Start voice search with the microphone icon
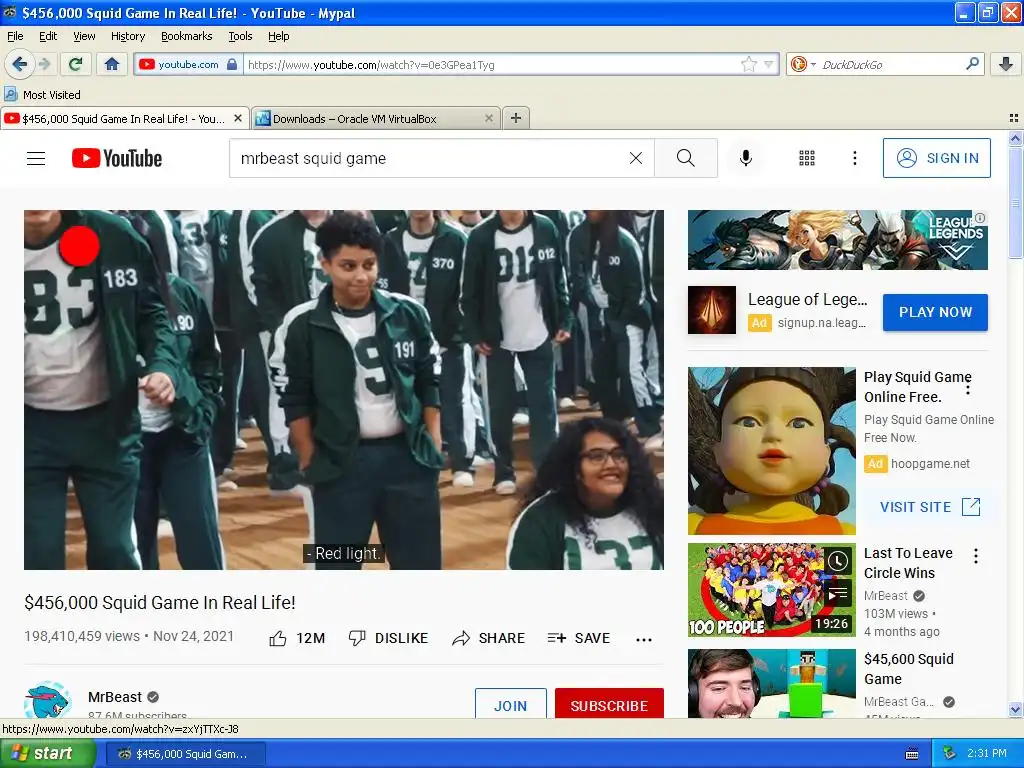The image size is (1024, 768). (x=745, y=158)
